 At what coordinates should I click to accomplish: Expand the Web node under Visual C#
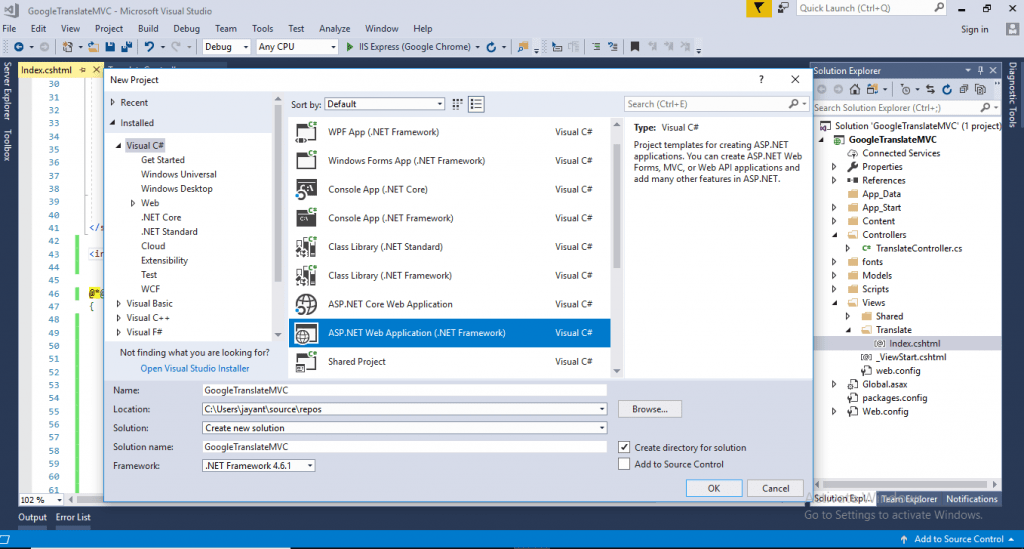click(133, 203)
